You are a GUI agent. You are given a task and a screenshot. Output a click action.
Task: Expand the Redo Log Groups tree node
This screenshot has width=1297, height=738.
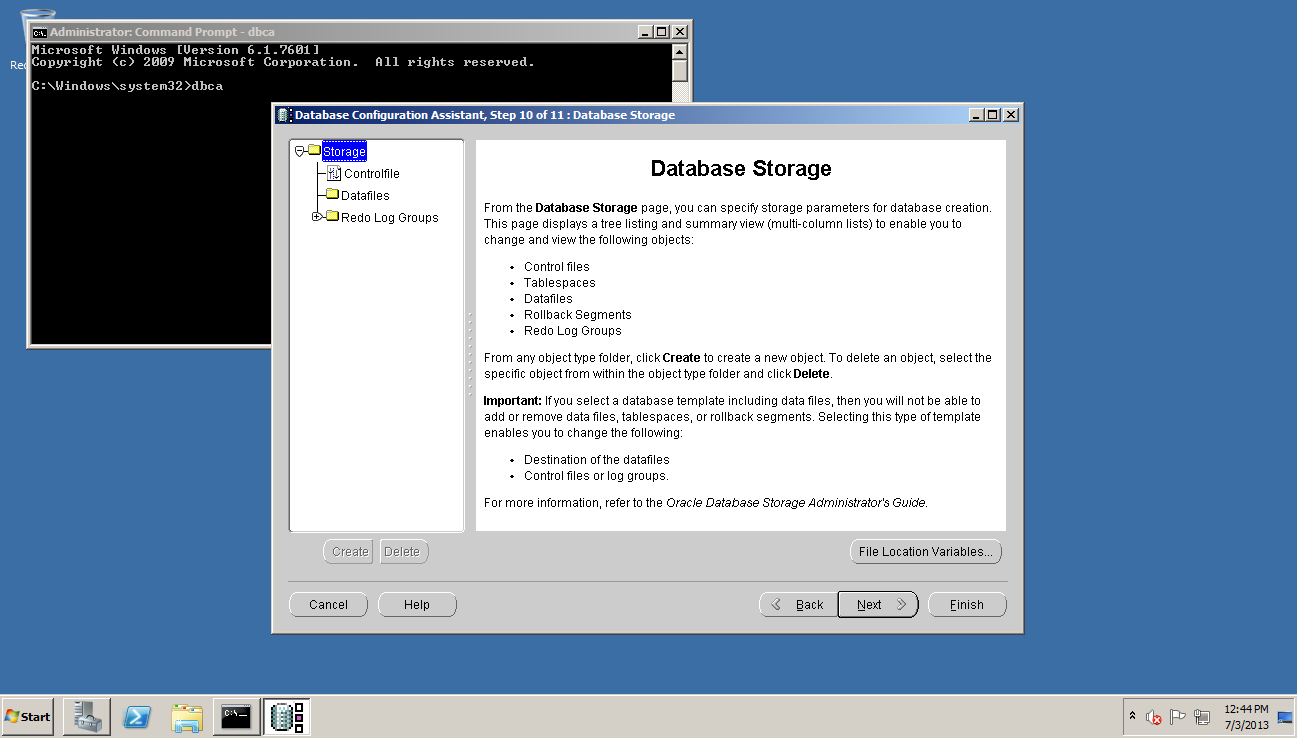click(317, 217)
